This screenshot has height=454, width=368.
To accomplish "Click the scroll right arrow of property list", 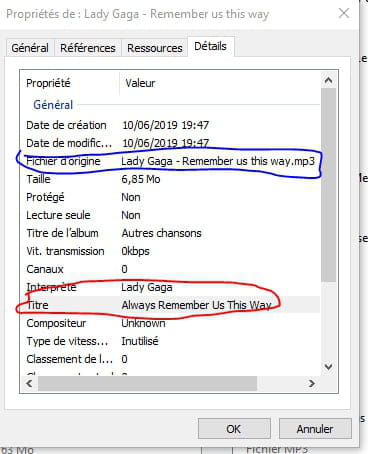I will pos(311,384).
